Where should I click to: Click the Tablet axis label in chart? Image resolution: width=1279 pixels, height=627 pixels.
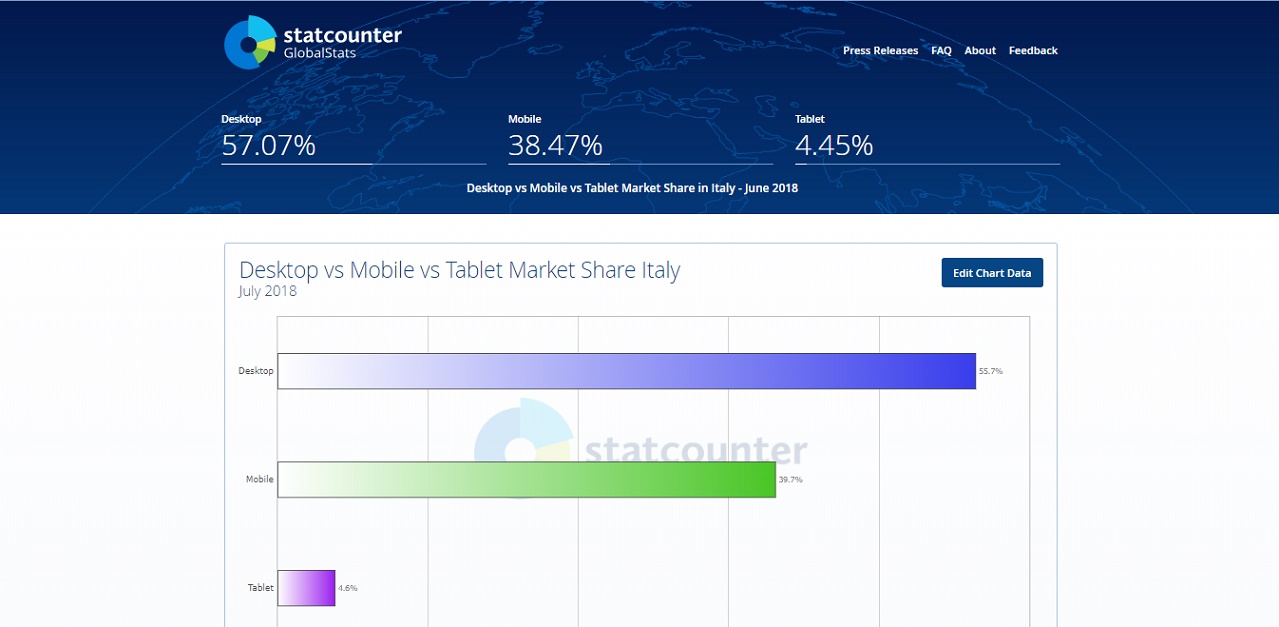coord(261,588)
